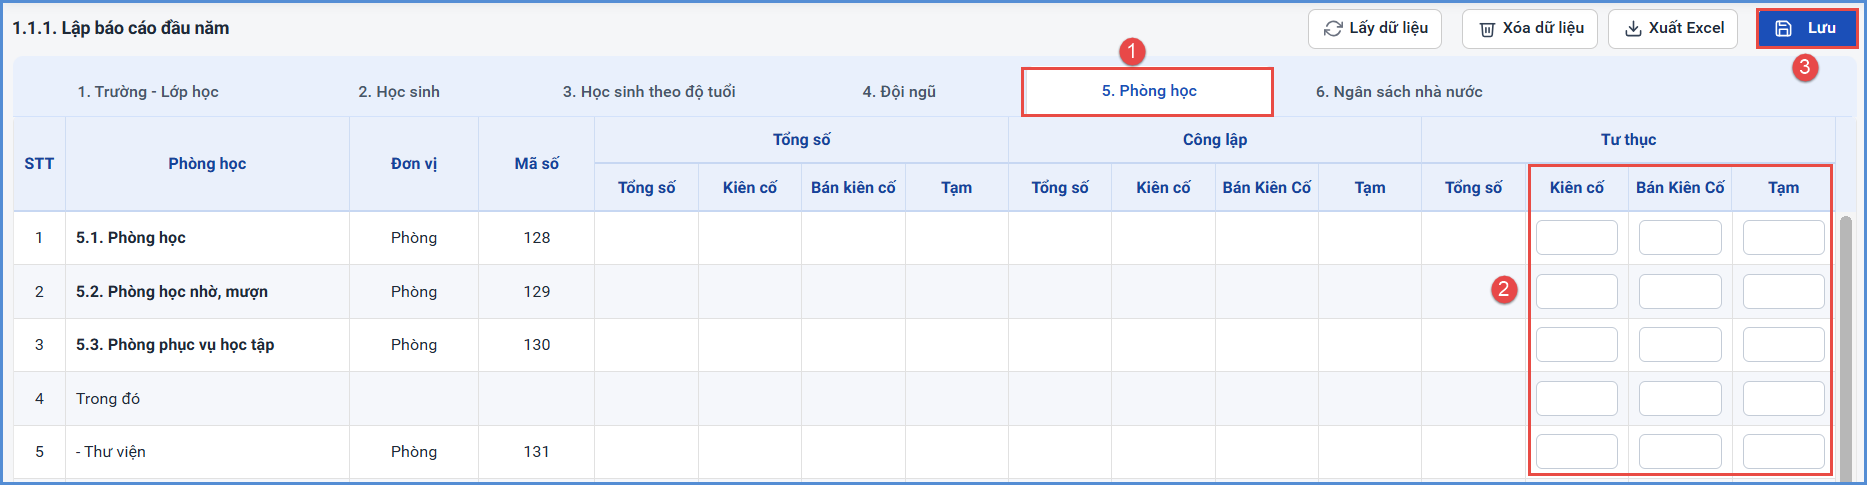Click Tư thục Tạm input for Phòng học nhờ, mượn
Viewport: 1867px width, 485px height.
tap(1783, 291)
